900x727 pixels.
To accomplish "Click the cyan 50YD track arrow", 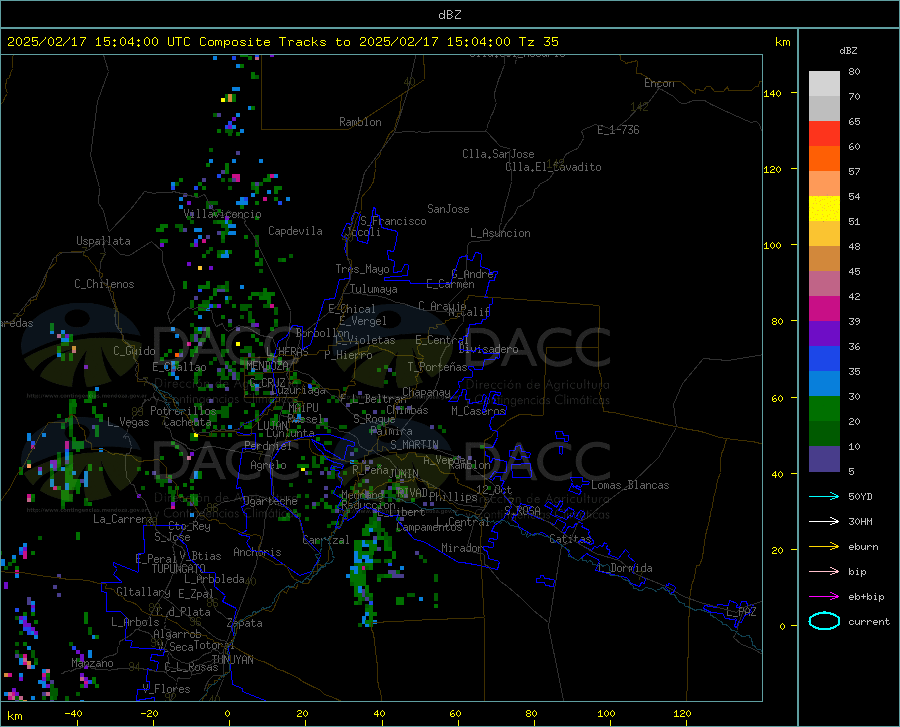I will tap(824, 496).
